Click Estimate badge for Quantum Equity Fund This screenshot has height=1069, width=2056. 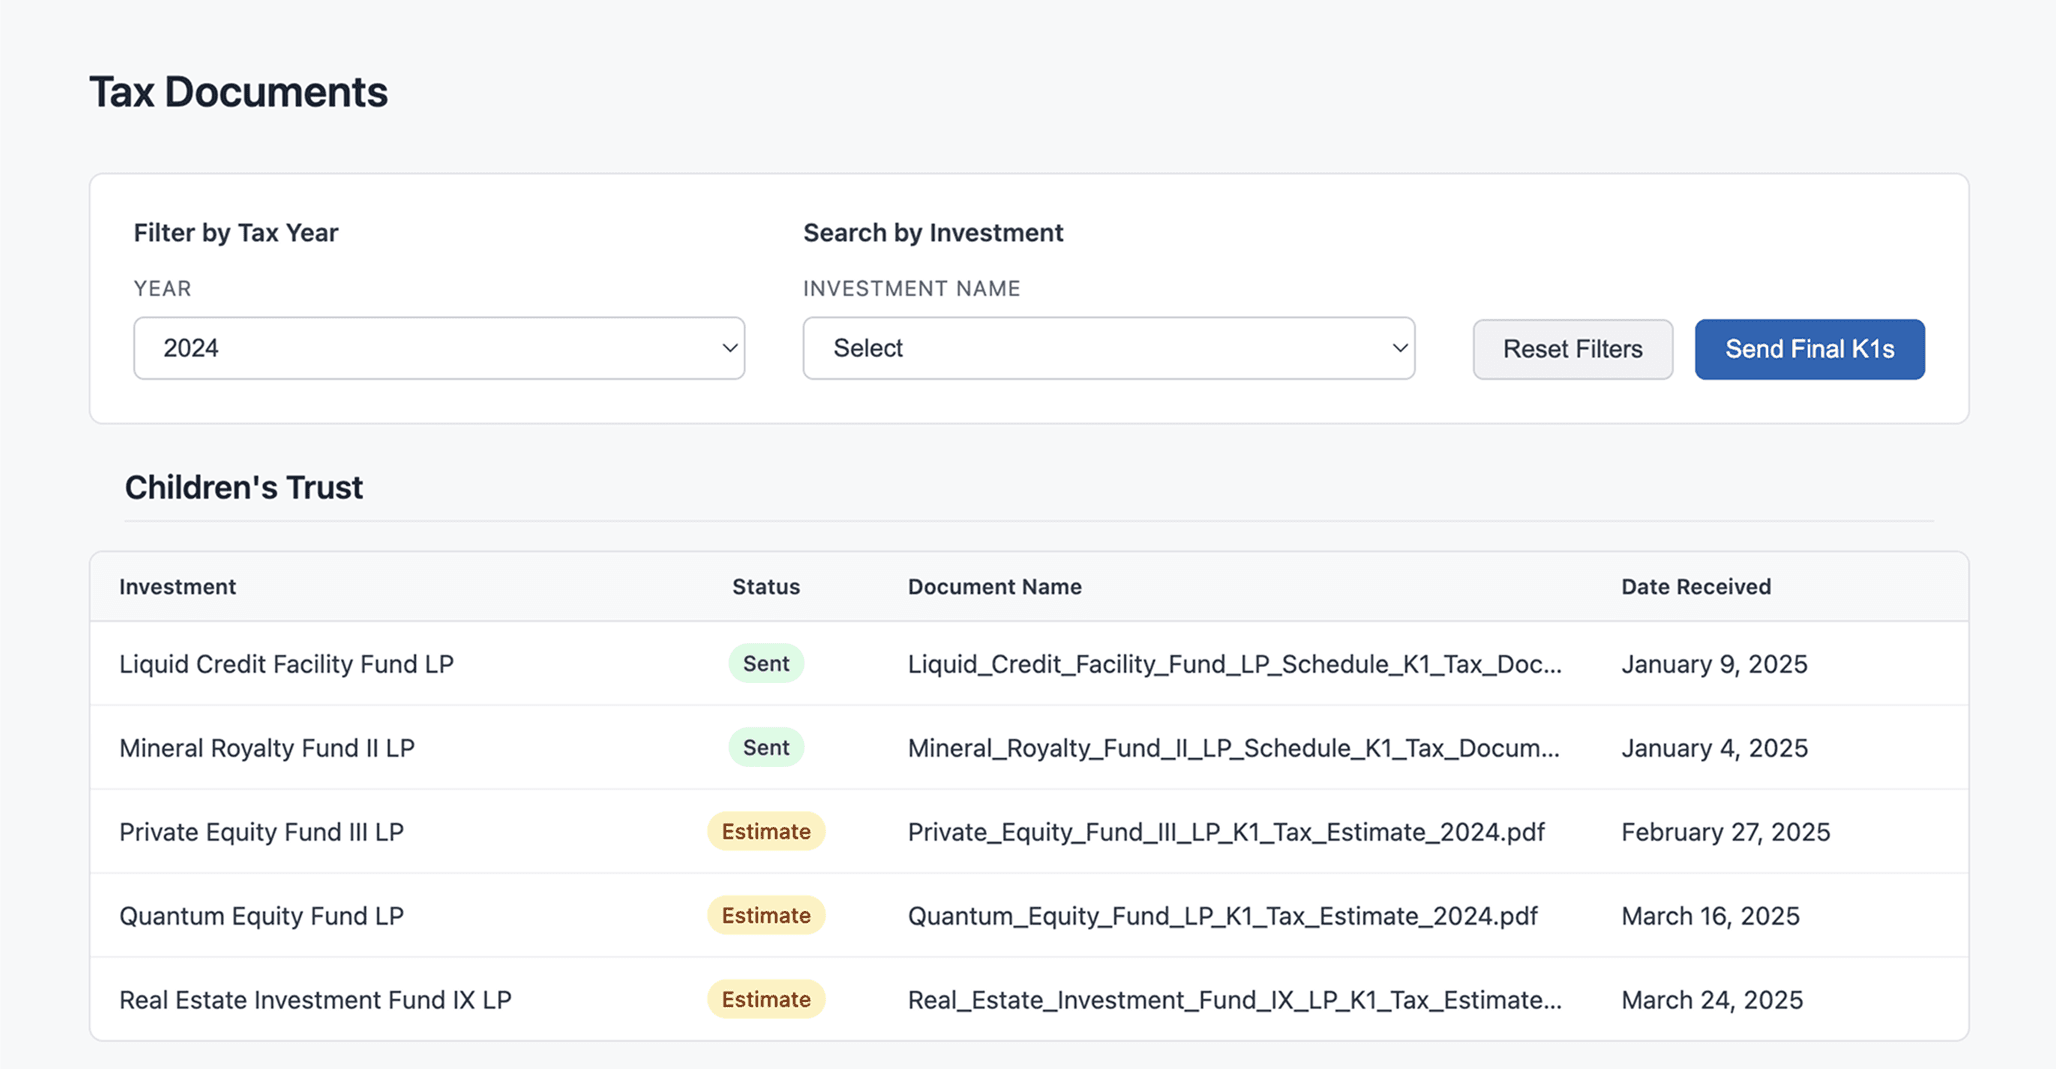point(766,915)
